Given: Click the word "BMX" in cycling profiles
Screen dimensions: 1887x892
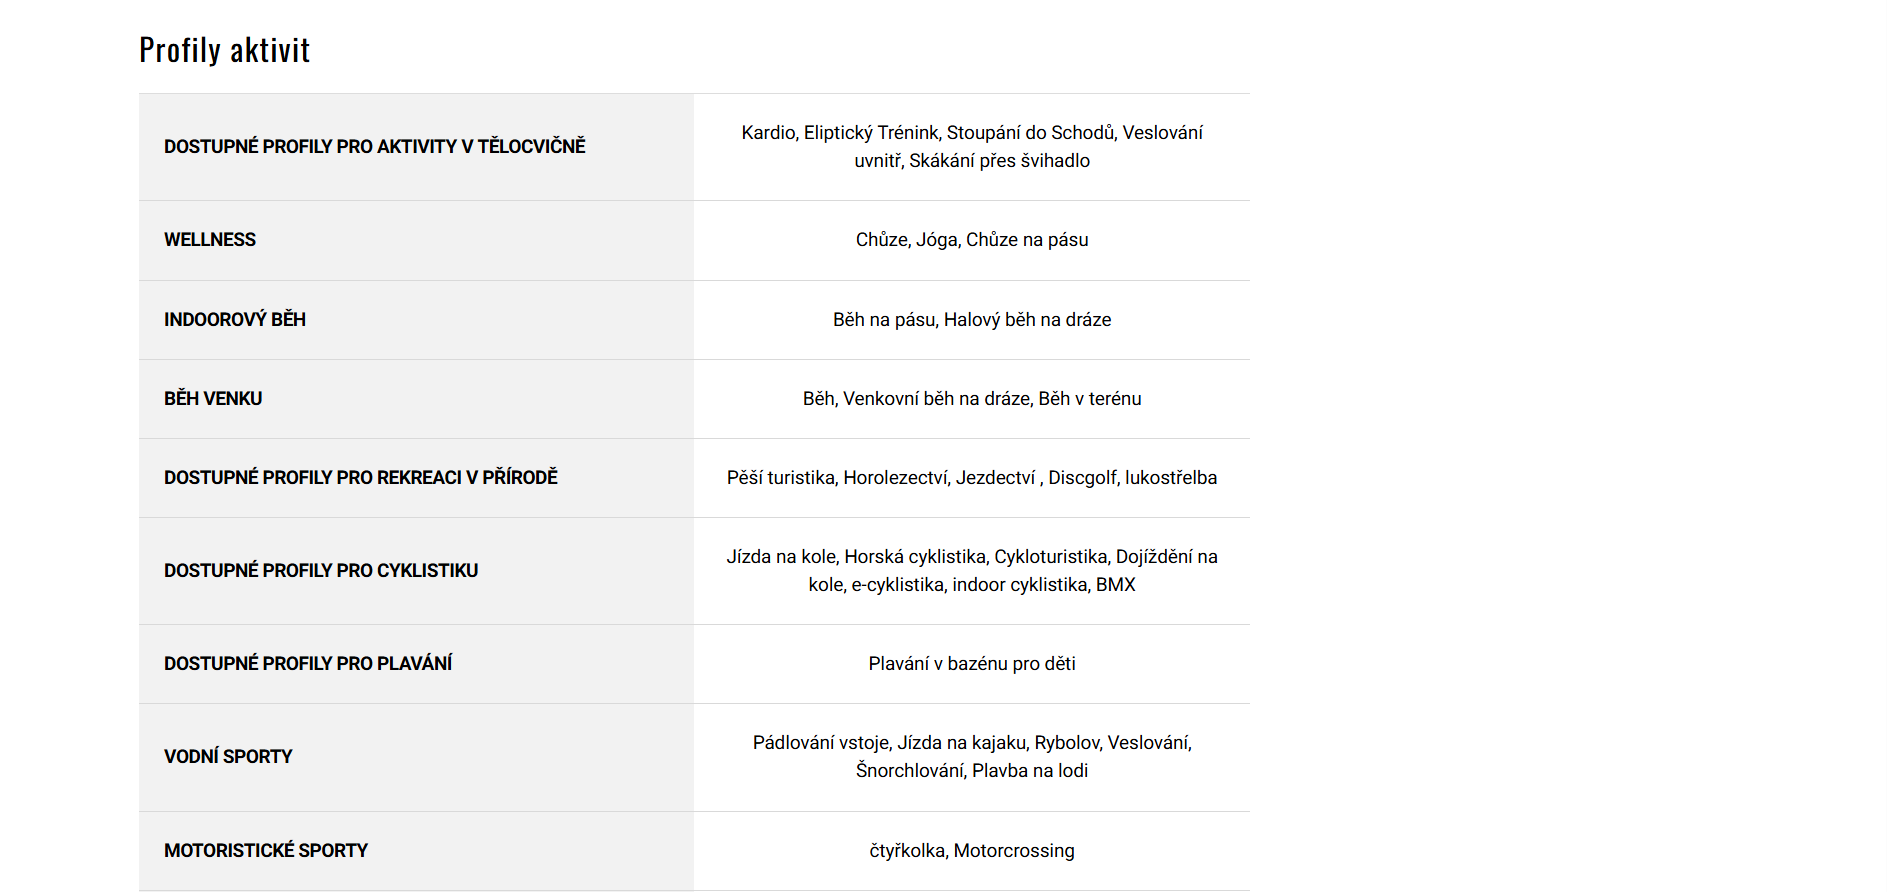Looking at the screenshot, I should [1115, 585].
